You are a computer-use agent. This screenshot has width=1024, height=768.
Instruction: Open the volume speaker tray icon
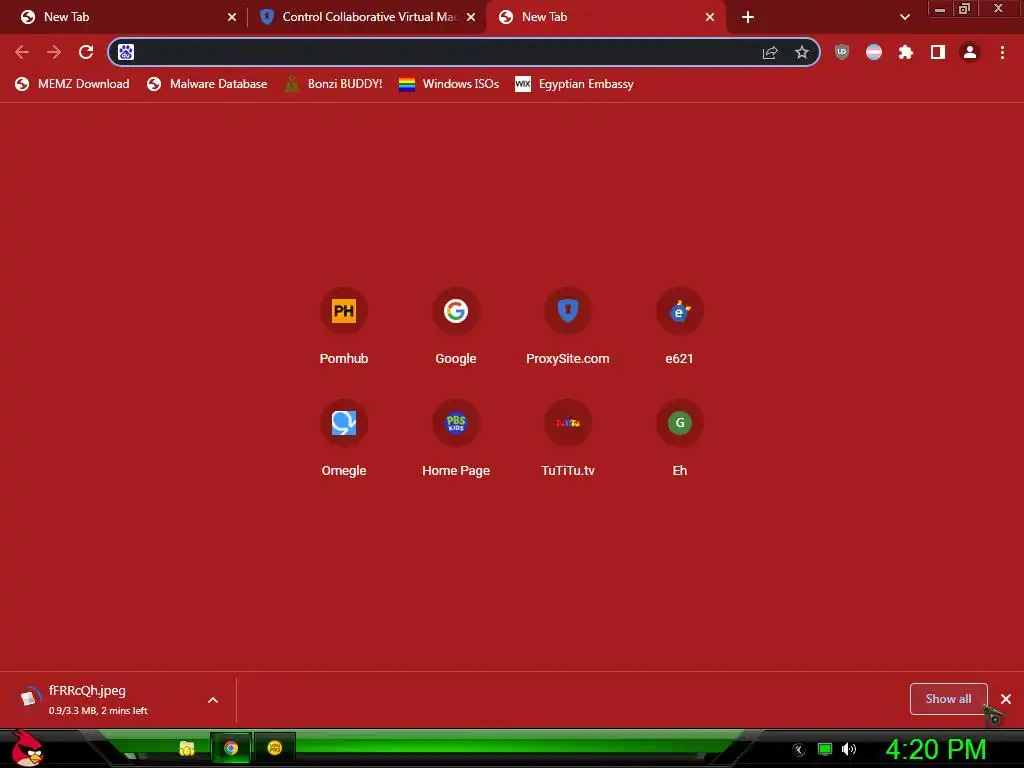[x=849, y=749]
